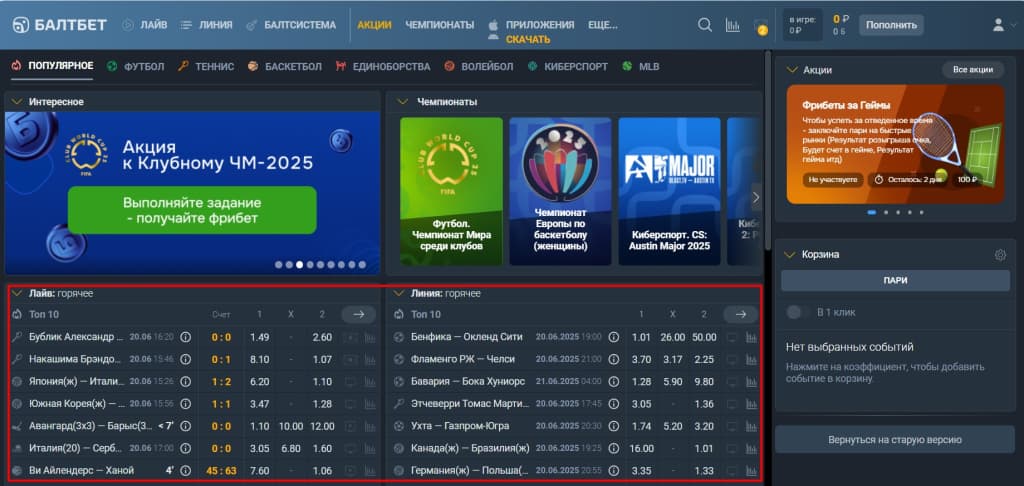Show info for Япония(ж) — Италия match

click(x=185, y=381)
